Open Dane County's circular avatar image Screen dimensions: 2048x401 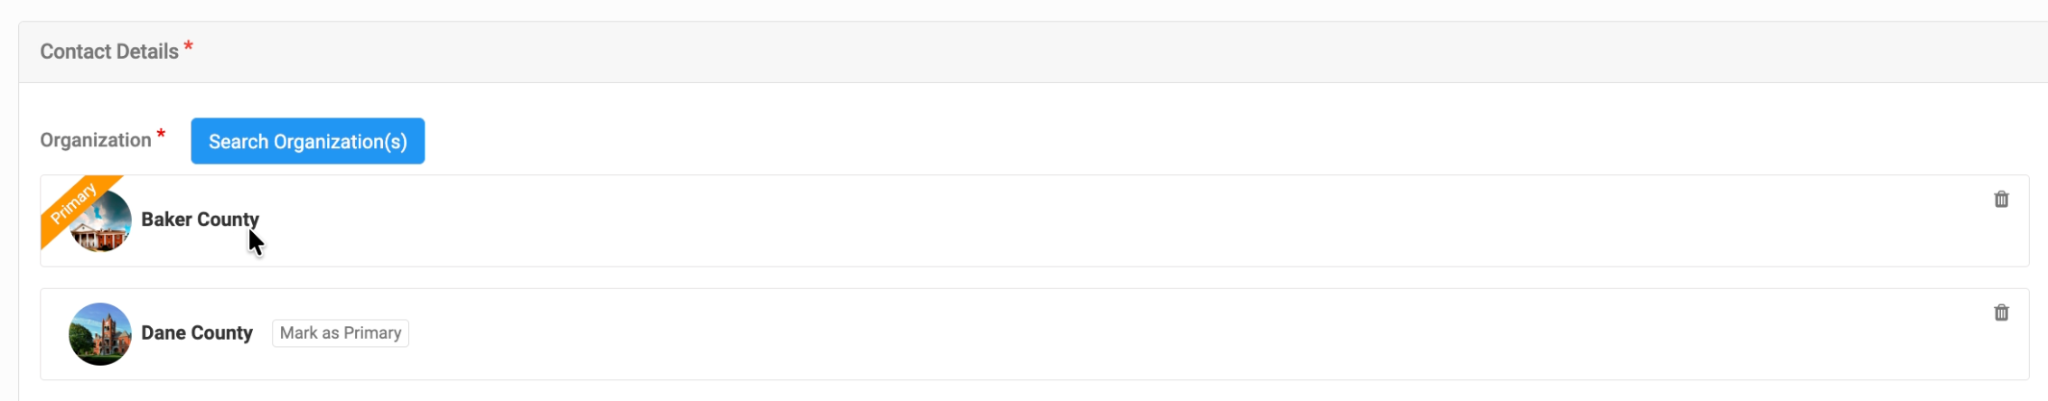pyautogui.click(x=100, y=334)
